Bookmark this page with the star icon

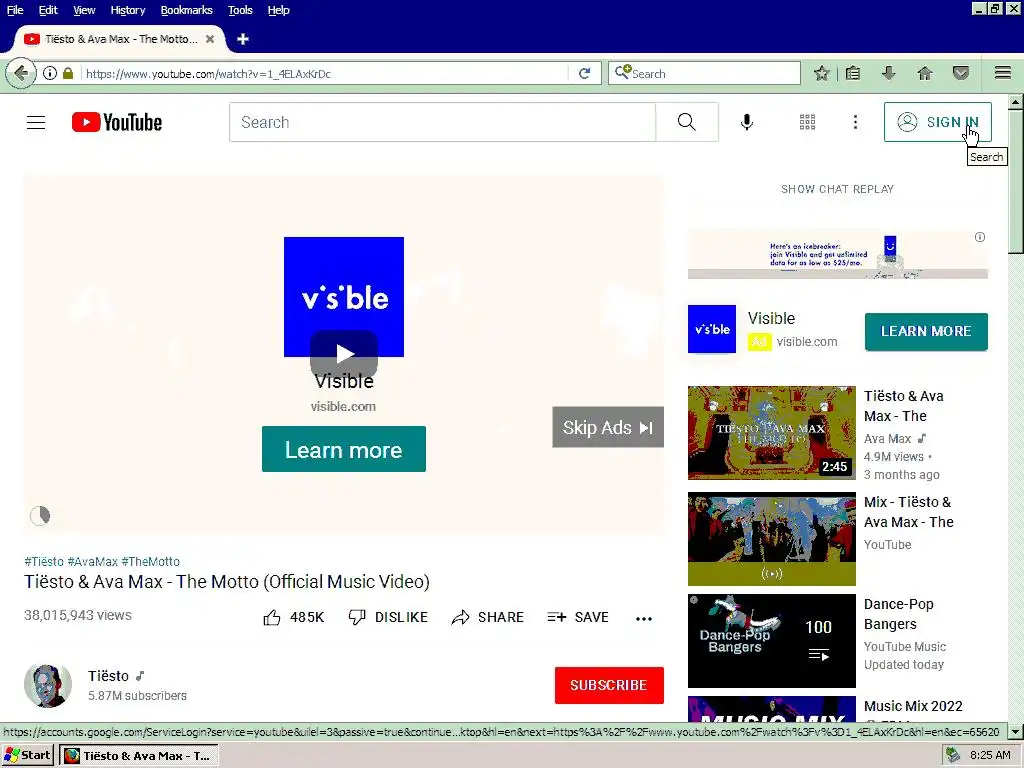coord(822,73)
